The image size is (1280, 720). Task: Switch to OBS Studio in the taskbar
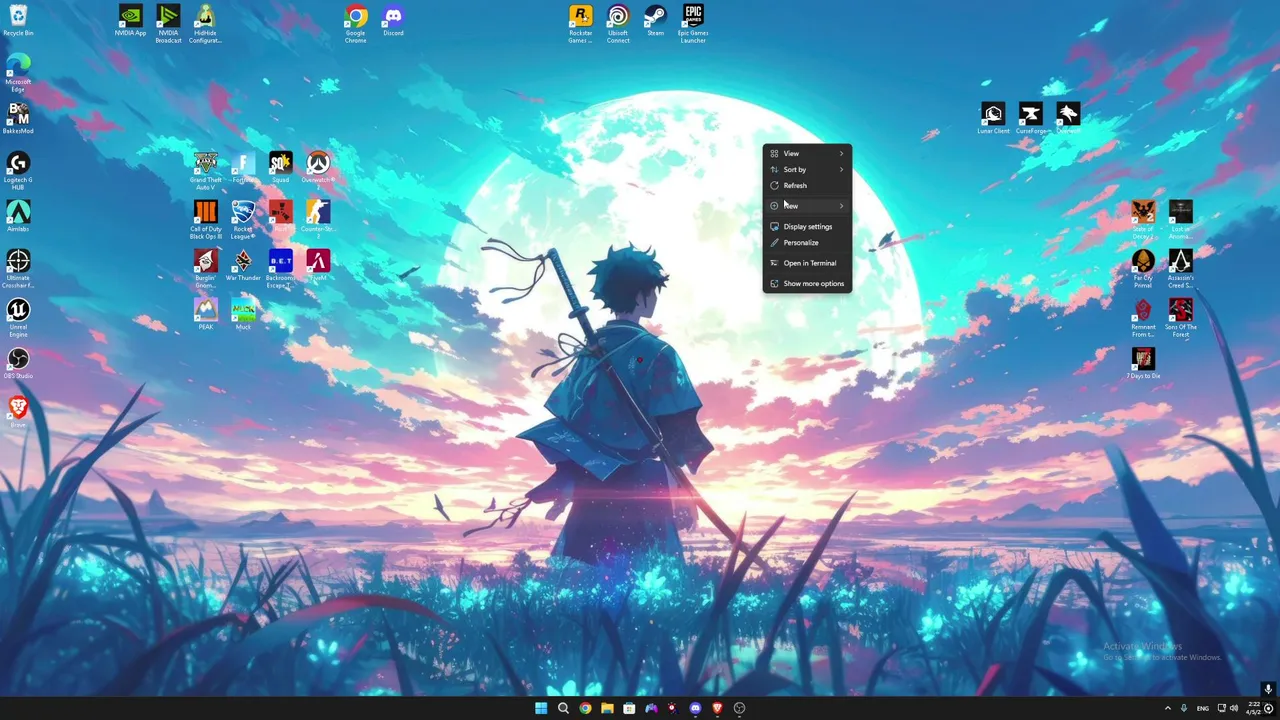740,708
